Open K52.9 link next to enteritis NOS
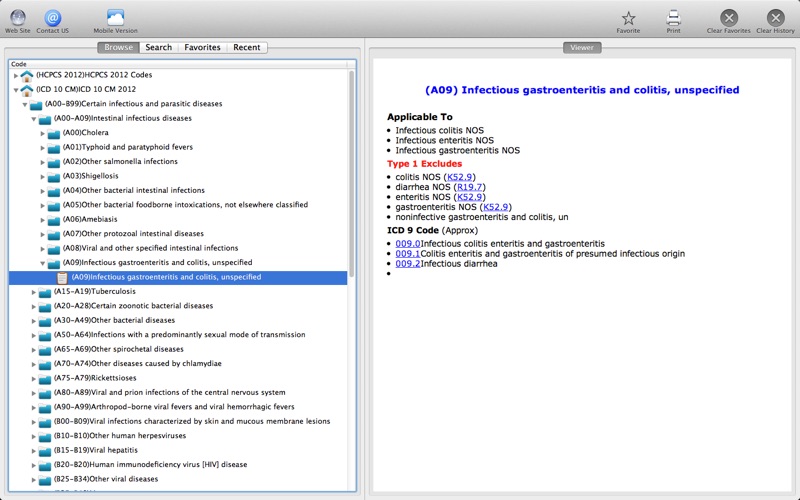Image resolution: width=800 pixels, height=500 pixels. tap(469, 197)
